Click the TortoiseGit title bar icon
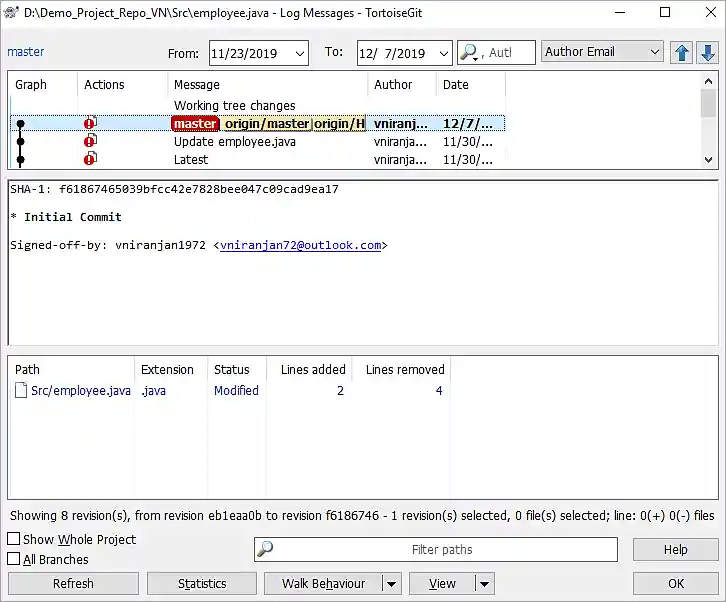The height and width of the screenshot is (602, 726). pyautogui.click(x=12, y=13)
